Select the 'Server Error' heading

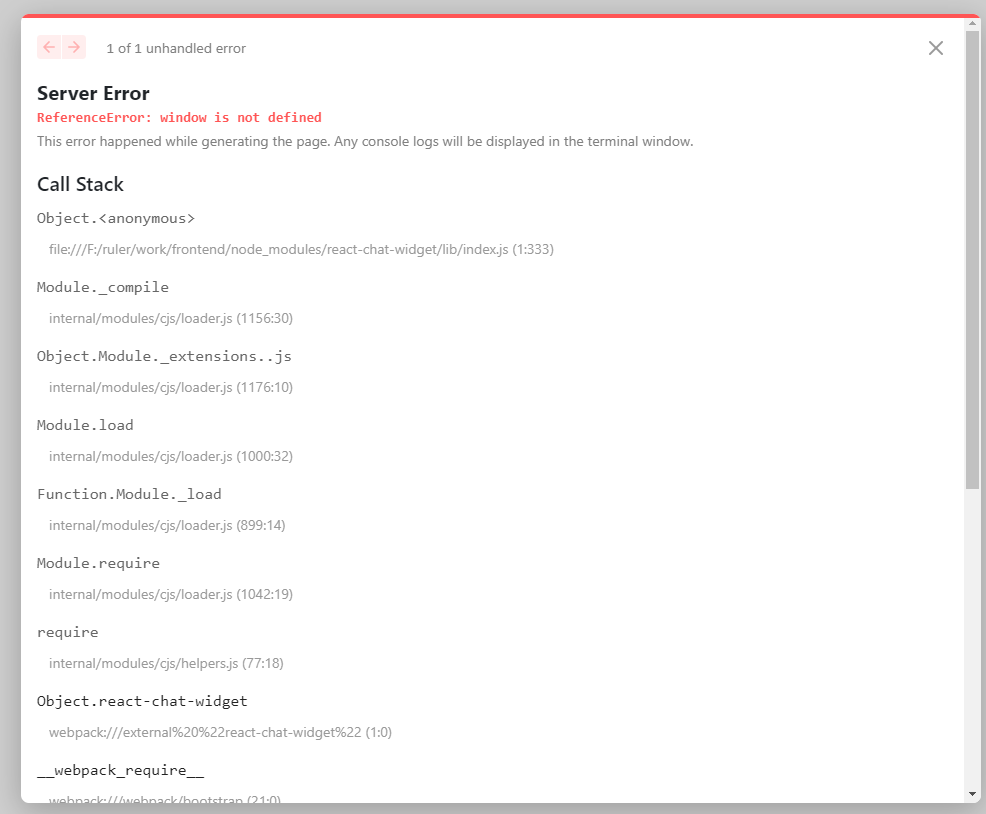coord(93,93)
